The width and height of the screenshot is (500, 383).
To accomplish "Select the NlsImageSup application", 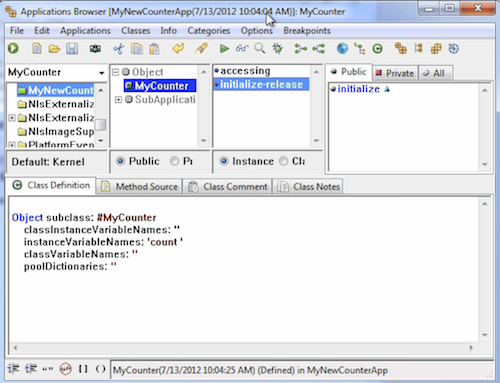I will pos(56,132).
